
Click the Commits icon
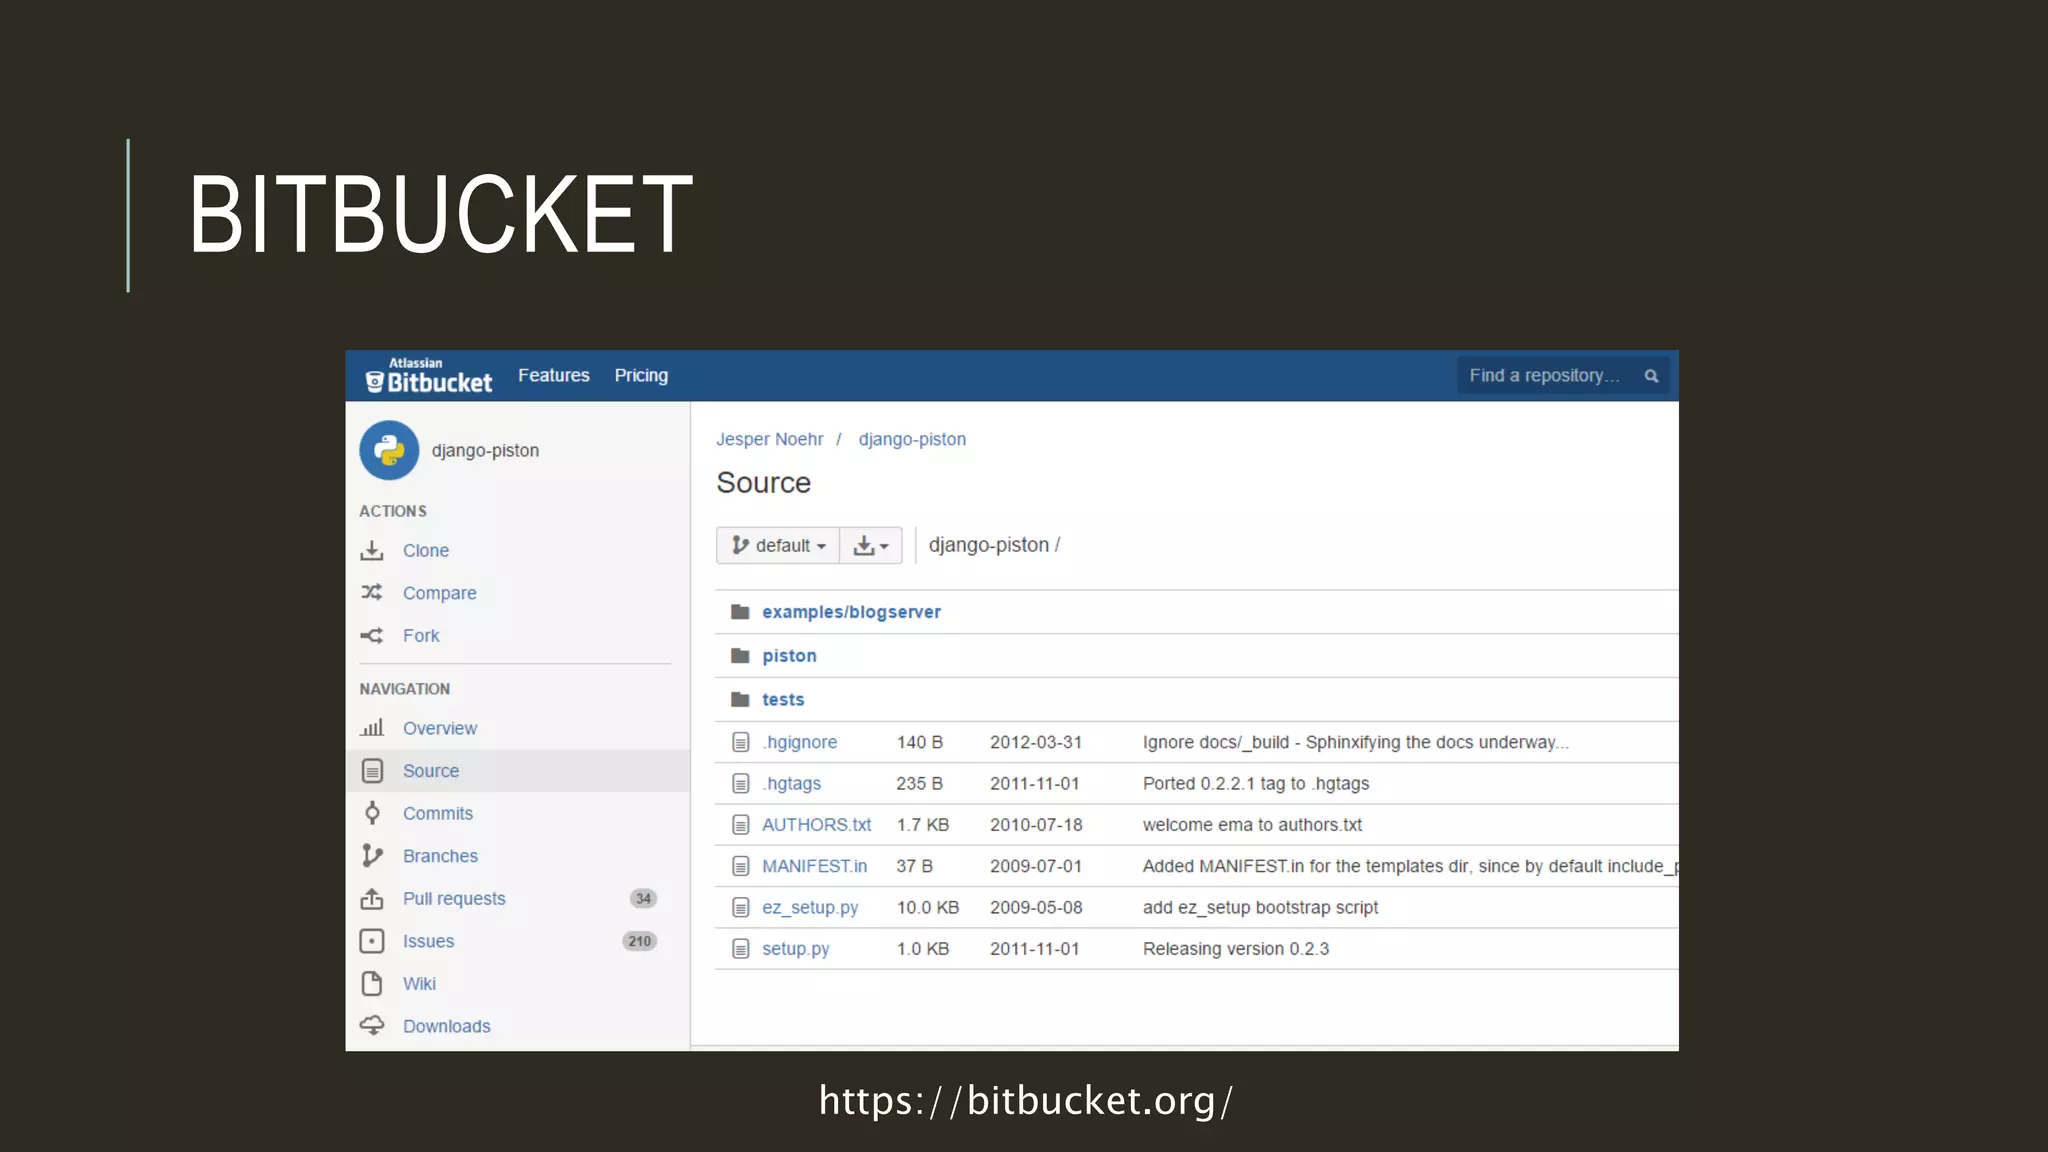(372, 813)
